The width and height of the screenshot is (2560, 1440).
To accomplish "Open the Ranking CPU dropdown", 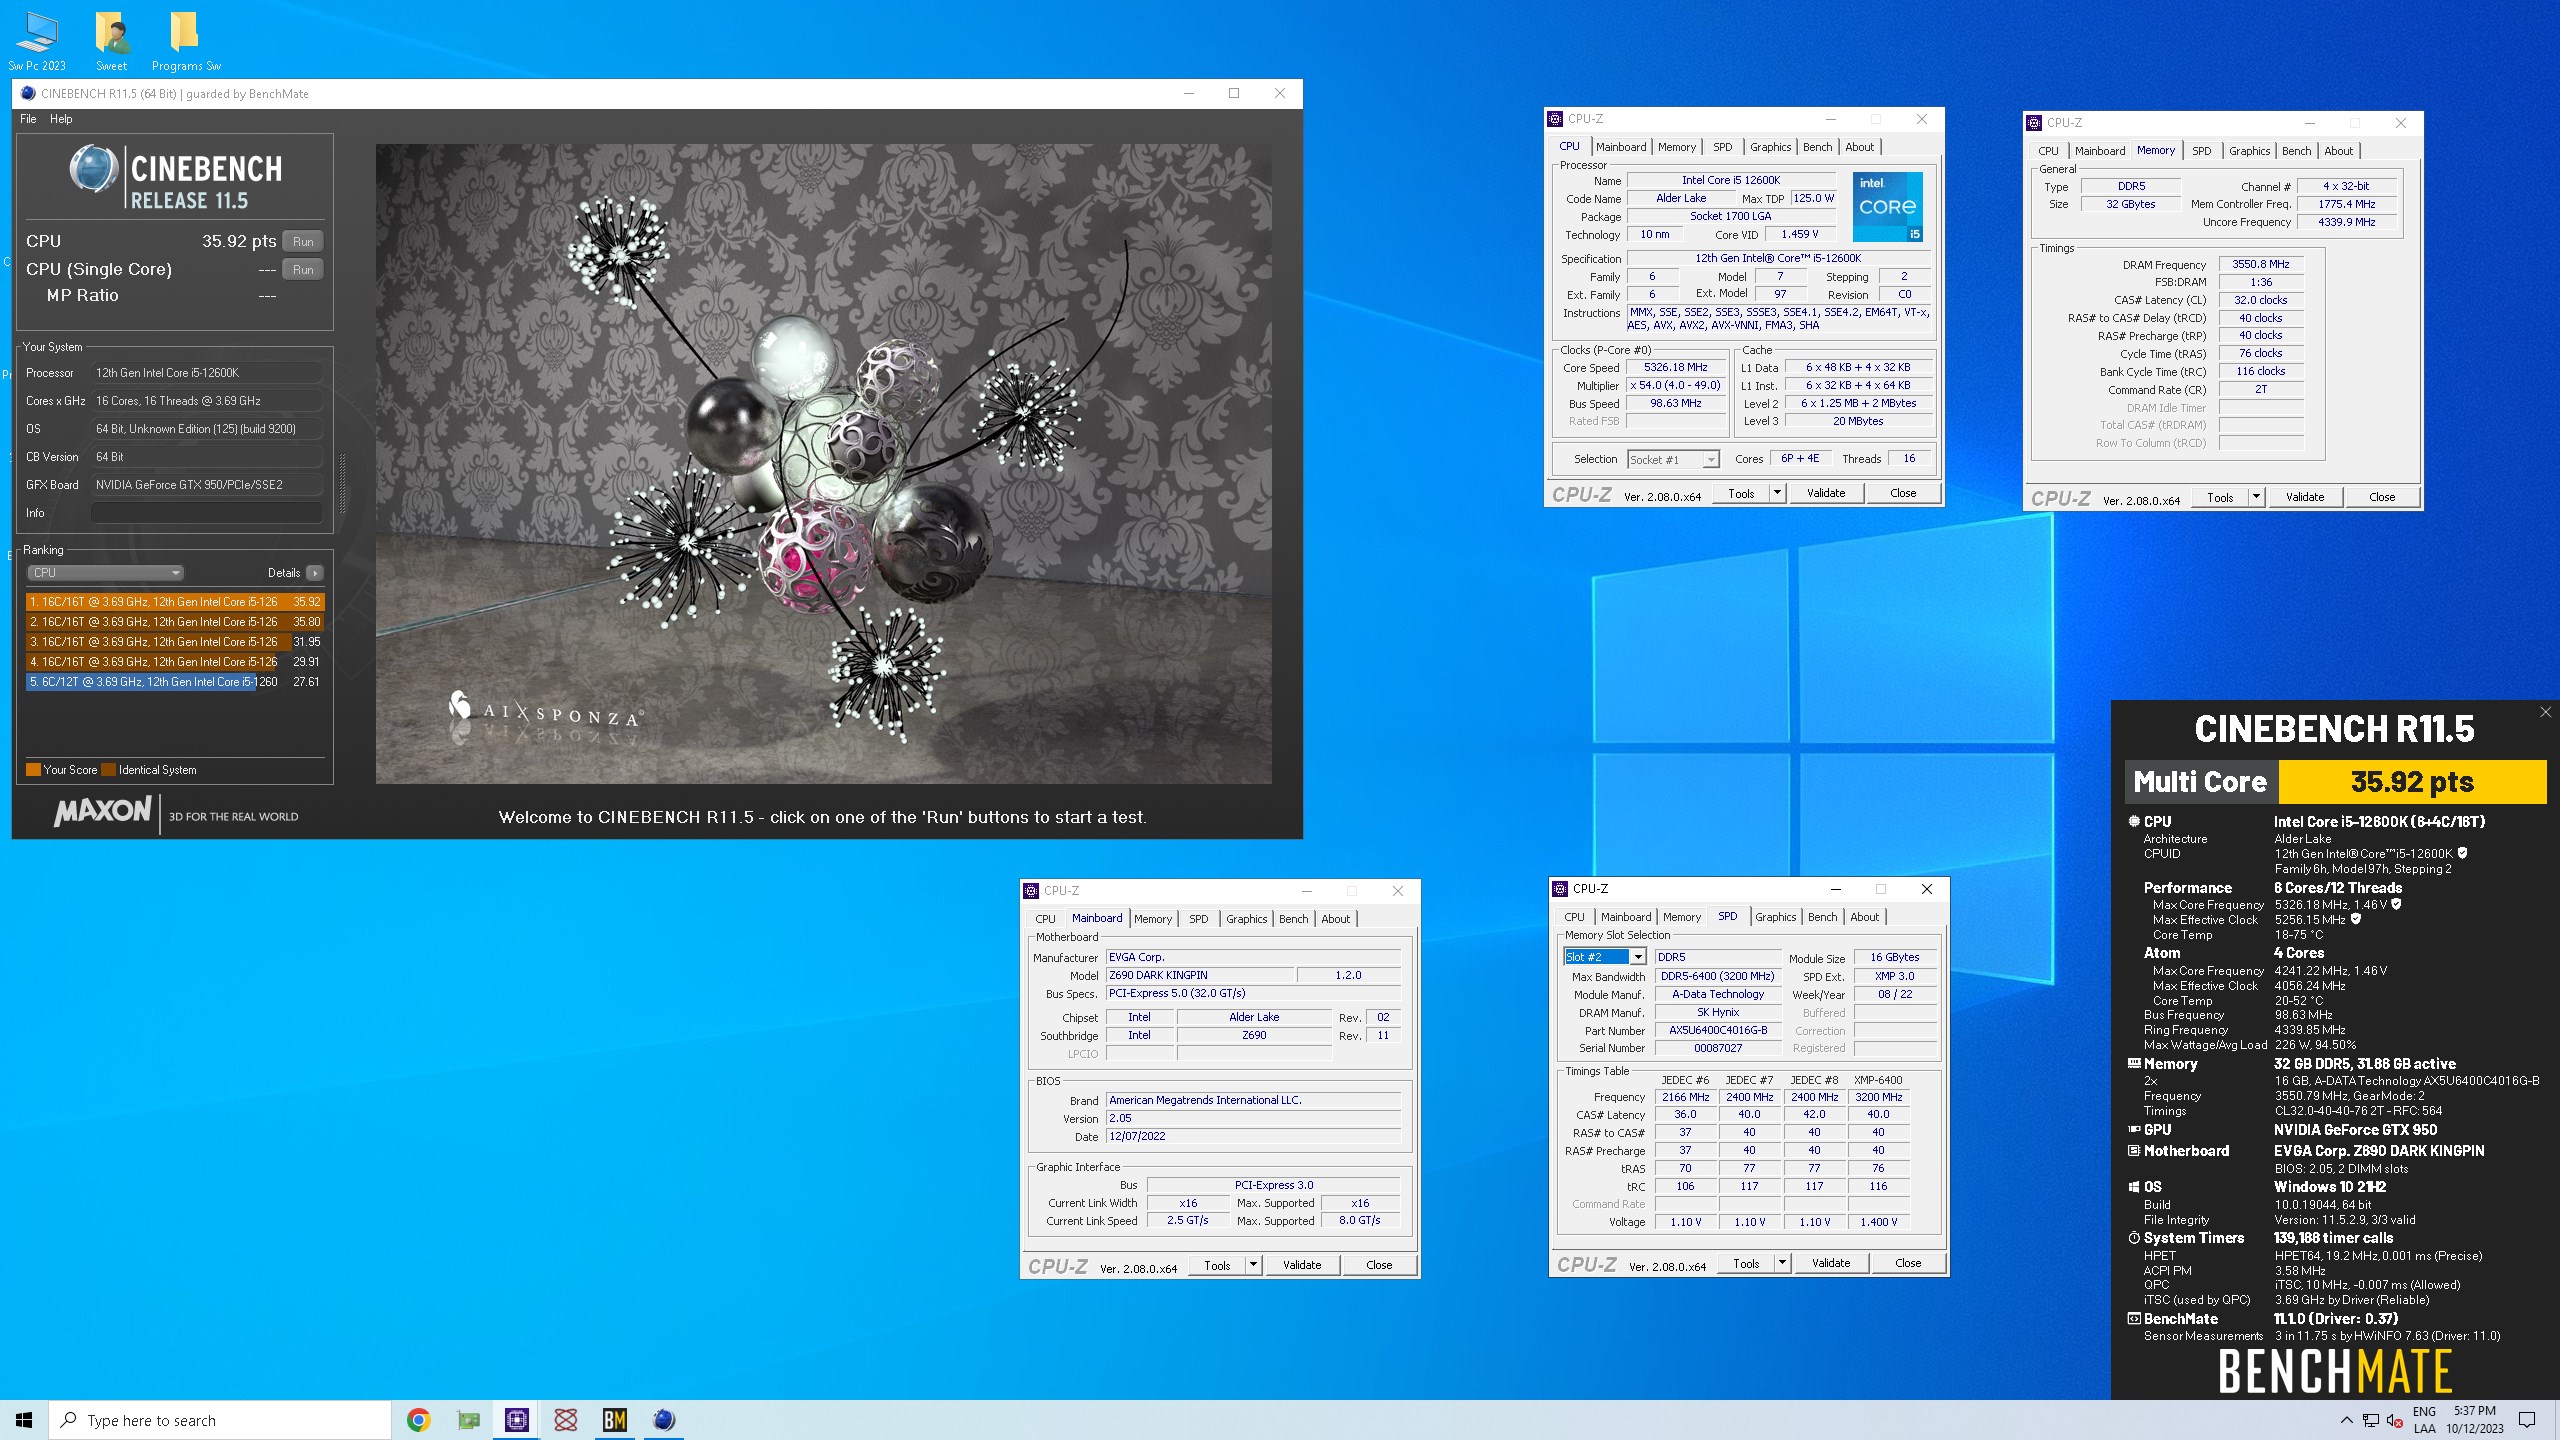I will click(105, 573).
